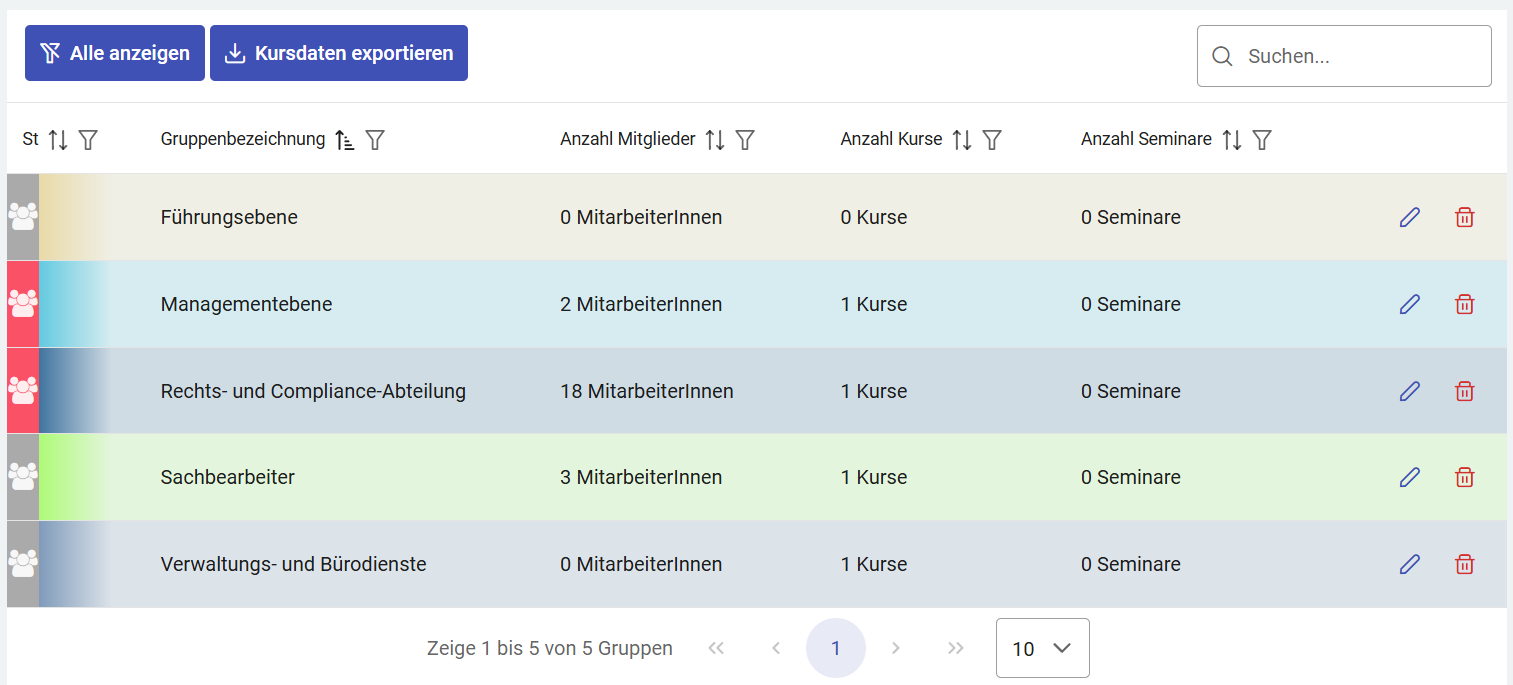Click the Kursdaten exportieren button
The image size is (1513, 685).
click(x=339, y=53)
